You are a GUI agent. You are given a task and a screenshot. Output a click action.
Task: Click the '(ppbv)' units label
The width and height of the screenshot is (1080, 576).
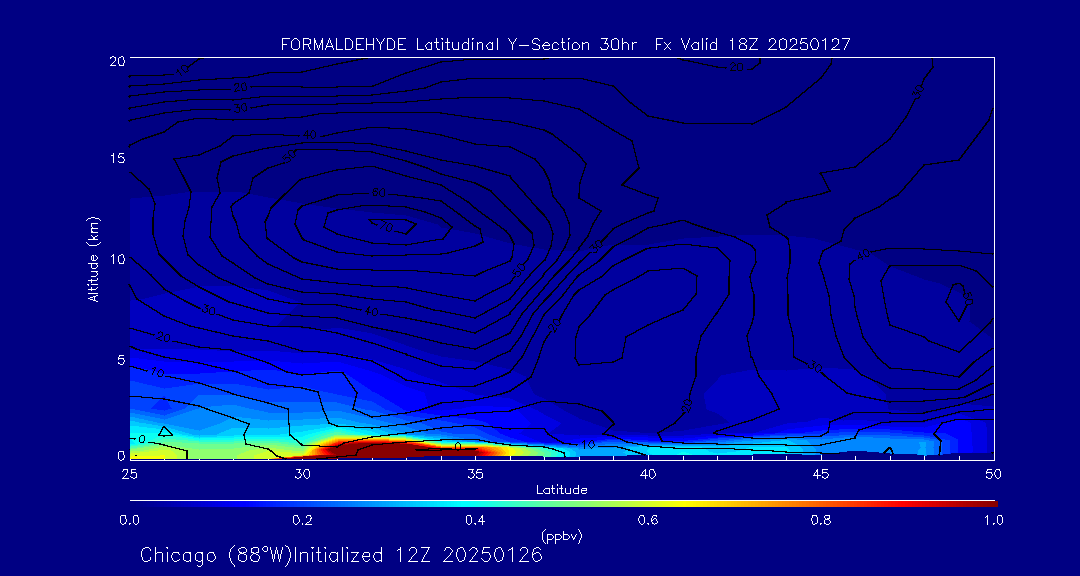point(561,536)
